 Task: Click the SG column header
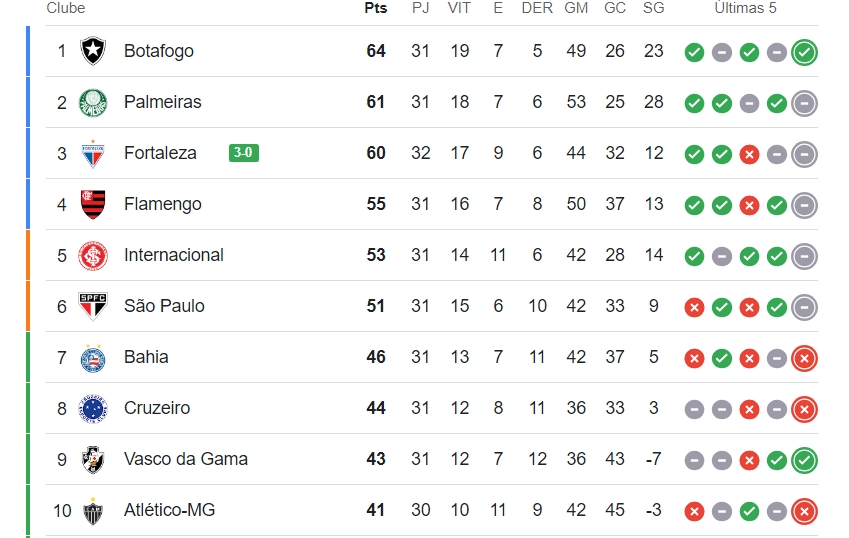coord(654,8)
